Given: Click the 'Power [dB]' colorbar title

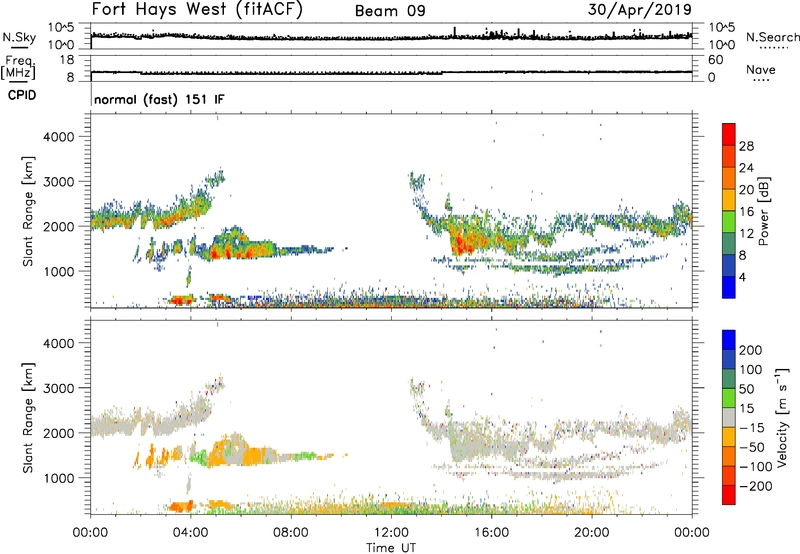Looking at the screenshot, I should coord(763,211).
